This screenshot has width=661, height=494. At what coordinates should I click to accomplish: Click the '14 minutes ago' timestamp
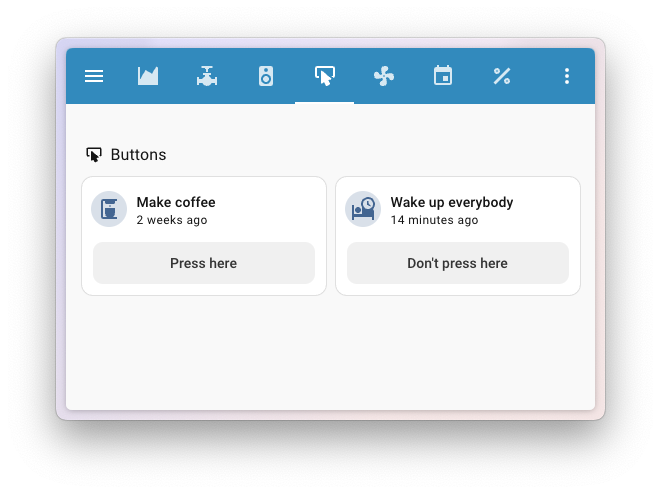click(x=434, y=220)
